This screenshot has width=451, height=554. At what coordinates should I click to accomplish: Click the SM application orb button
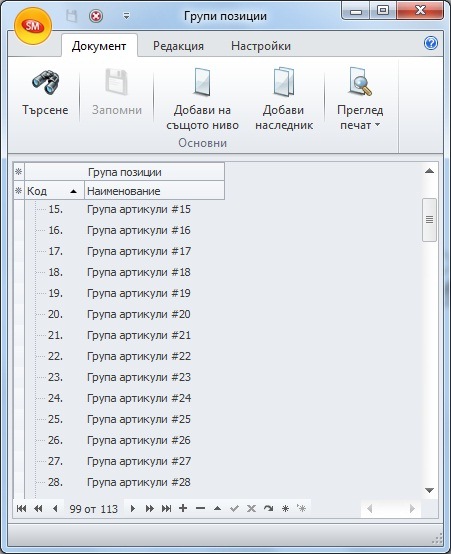(x=33, y=26)
